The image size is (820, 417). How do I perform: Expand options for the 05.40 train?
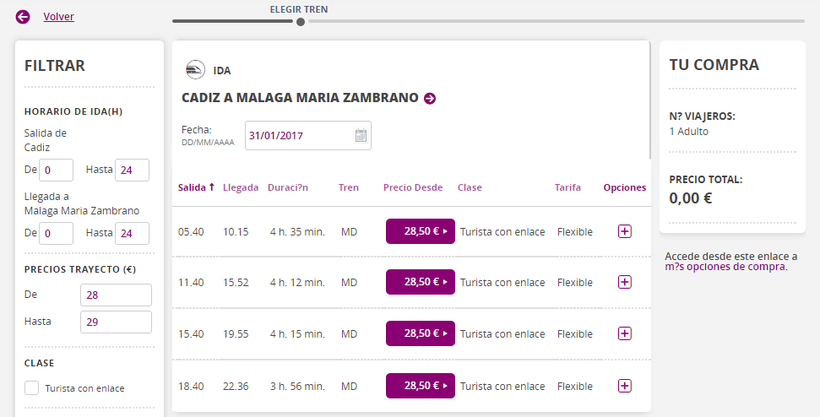[x=625, y=231]
